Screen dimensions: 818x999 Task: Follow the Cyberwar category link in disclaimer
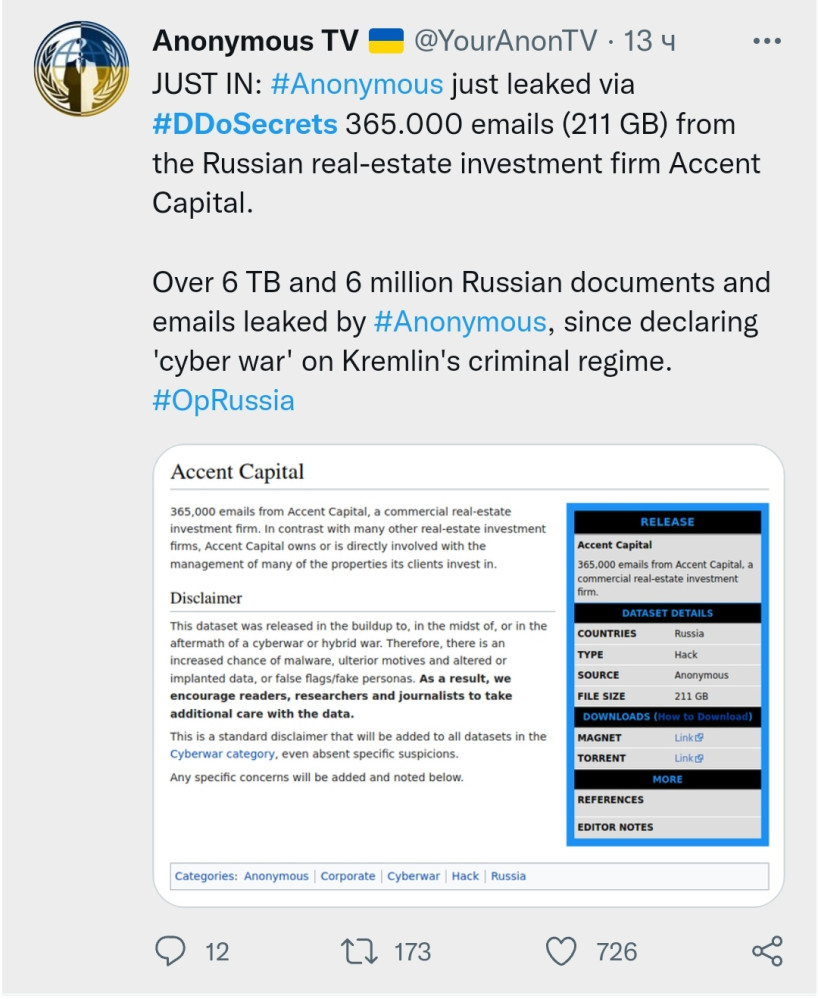pyautogui.click(x=222, y=754)
